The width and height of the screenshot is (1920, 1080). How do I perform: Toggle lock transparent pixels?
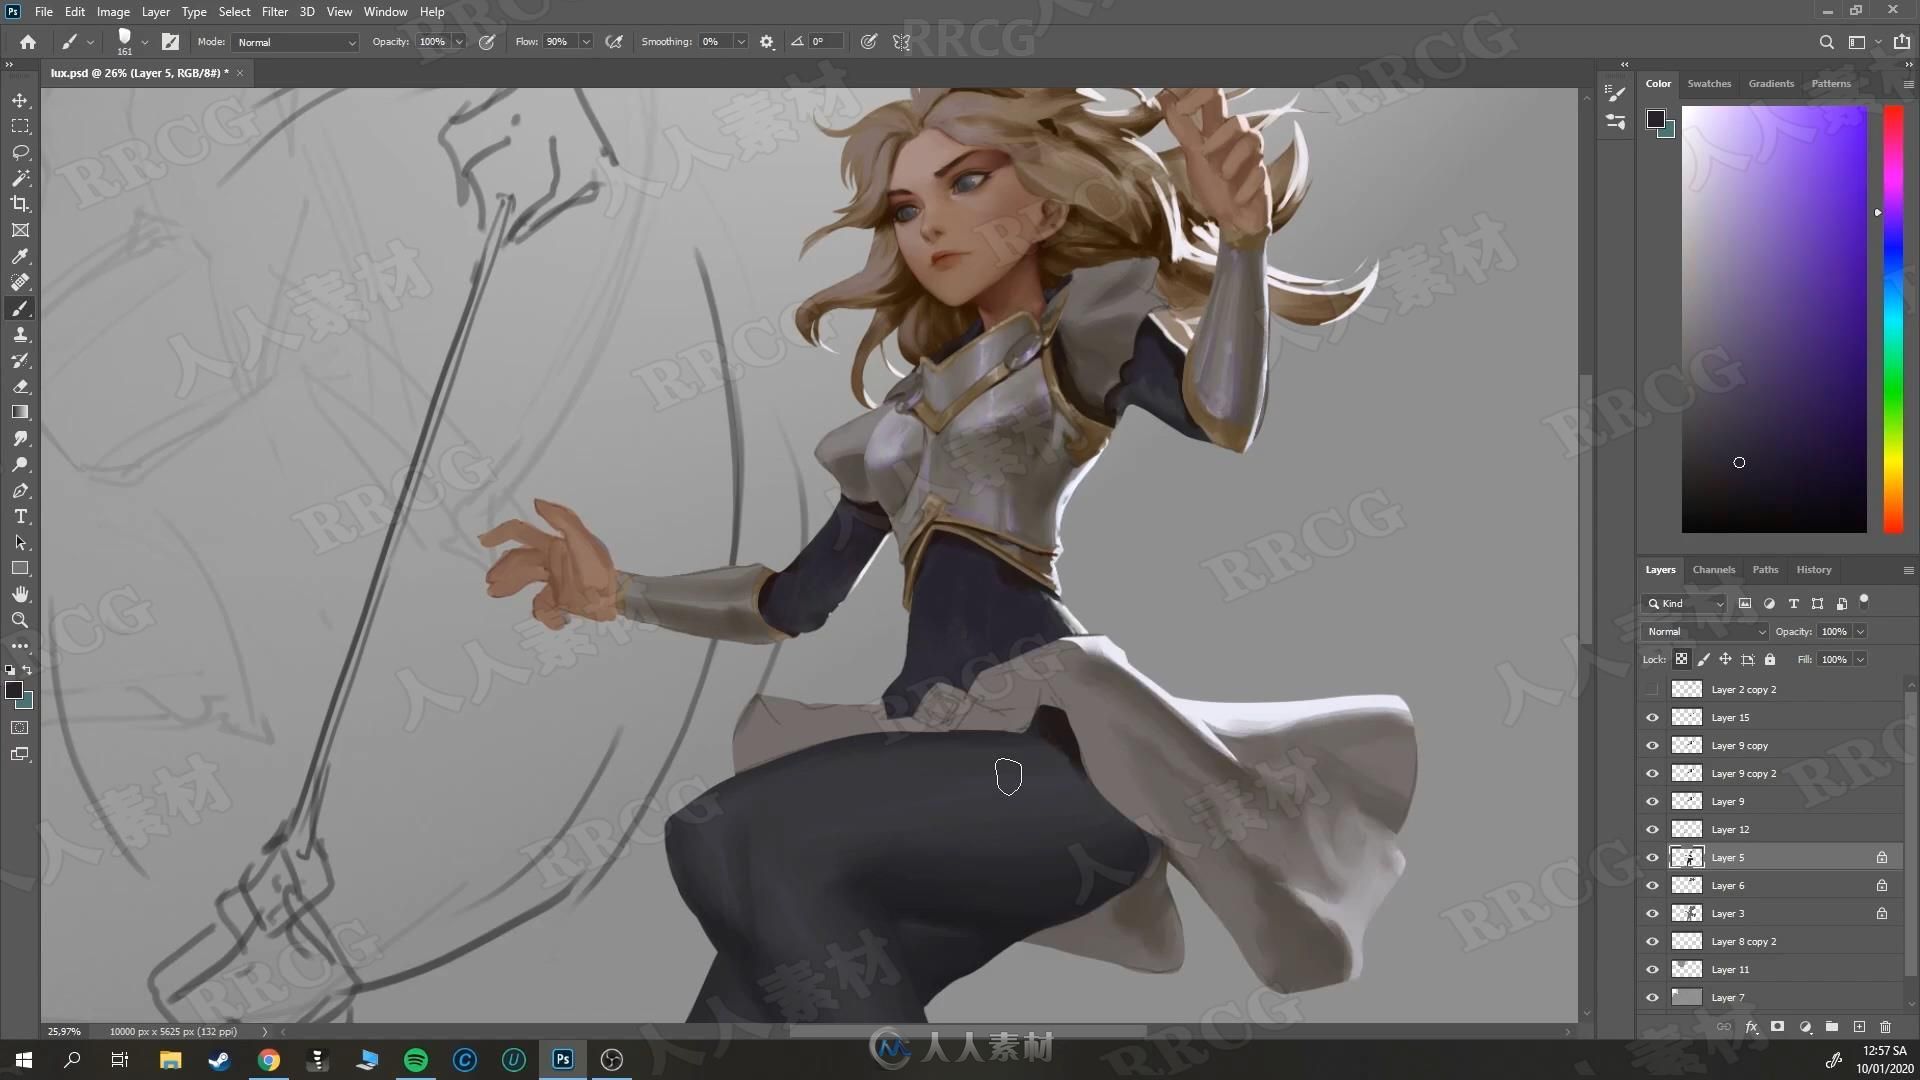tap(1681, 659)
